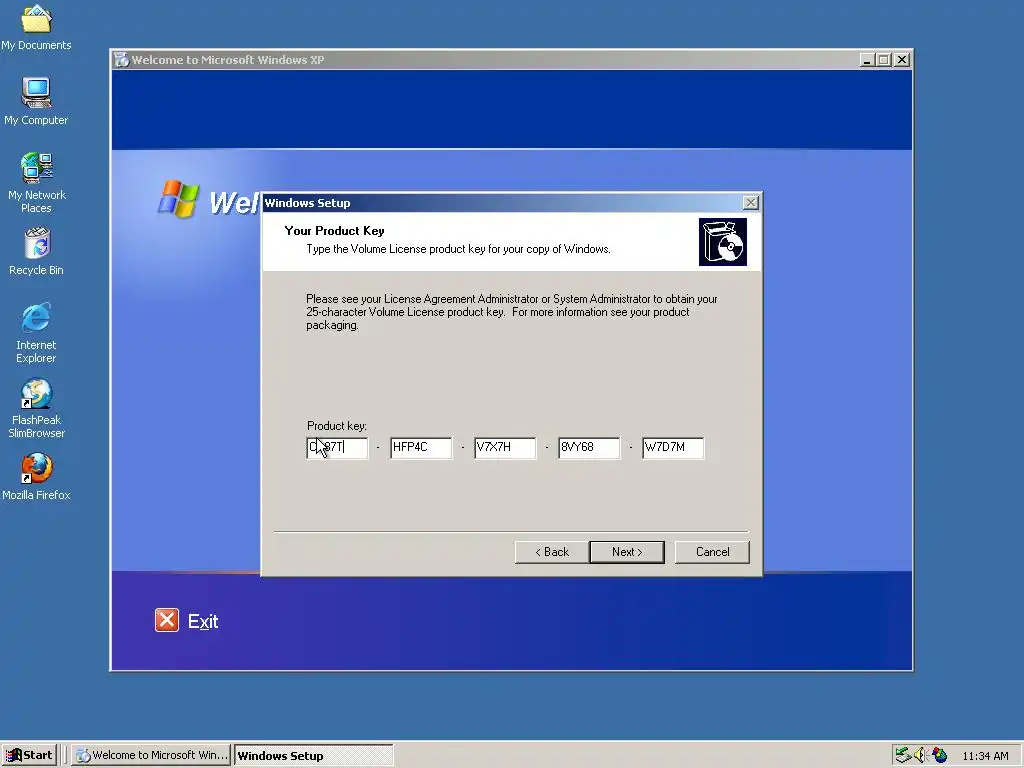Click the 11:34 AM taskbar clock
The image size is (1024, 768).
point(985,756)
